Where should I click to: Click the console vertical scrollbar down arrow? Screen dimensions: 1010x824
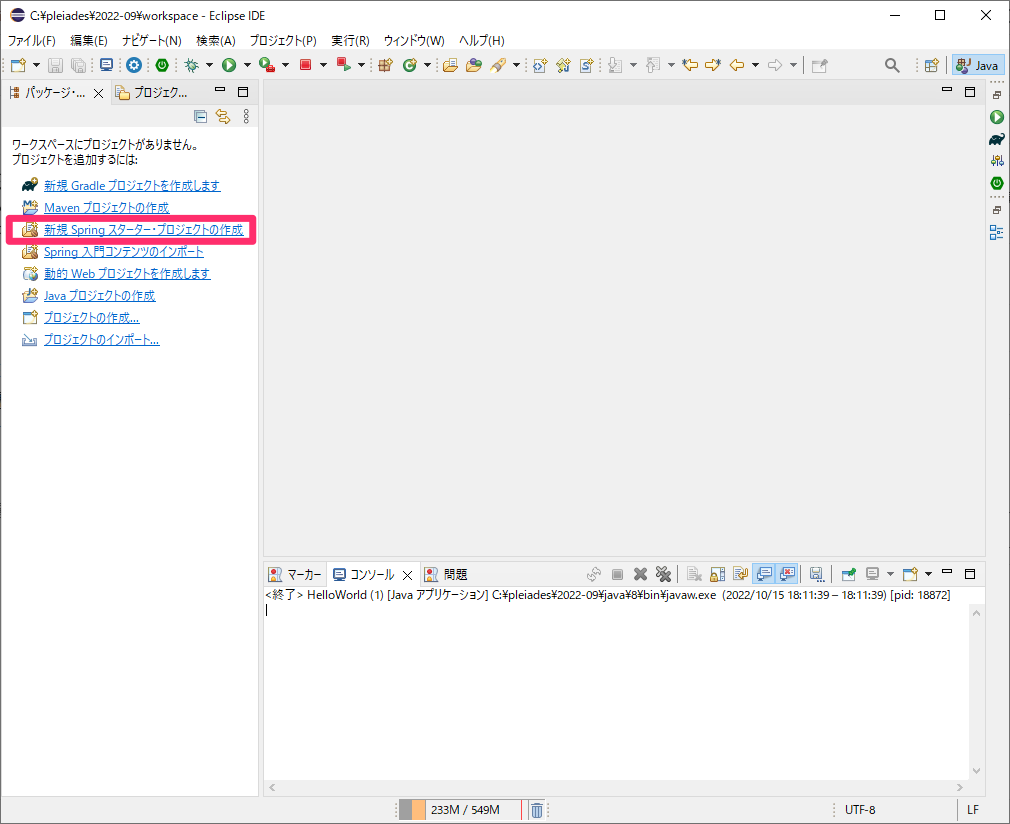(977, 771)
